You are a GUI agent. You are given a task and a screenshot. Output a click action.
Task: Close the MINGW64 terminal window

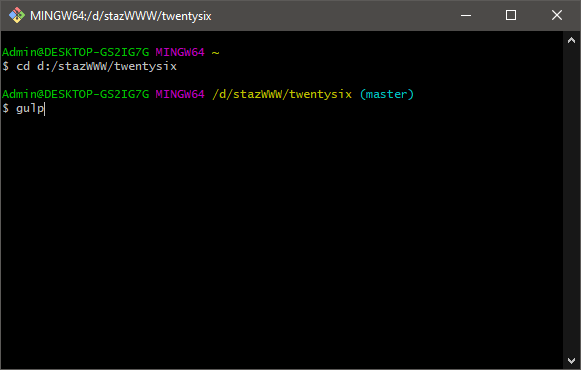point(557,16)
